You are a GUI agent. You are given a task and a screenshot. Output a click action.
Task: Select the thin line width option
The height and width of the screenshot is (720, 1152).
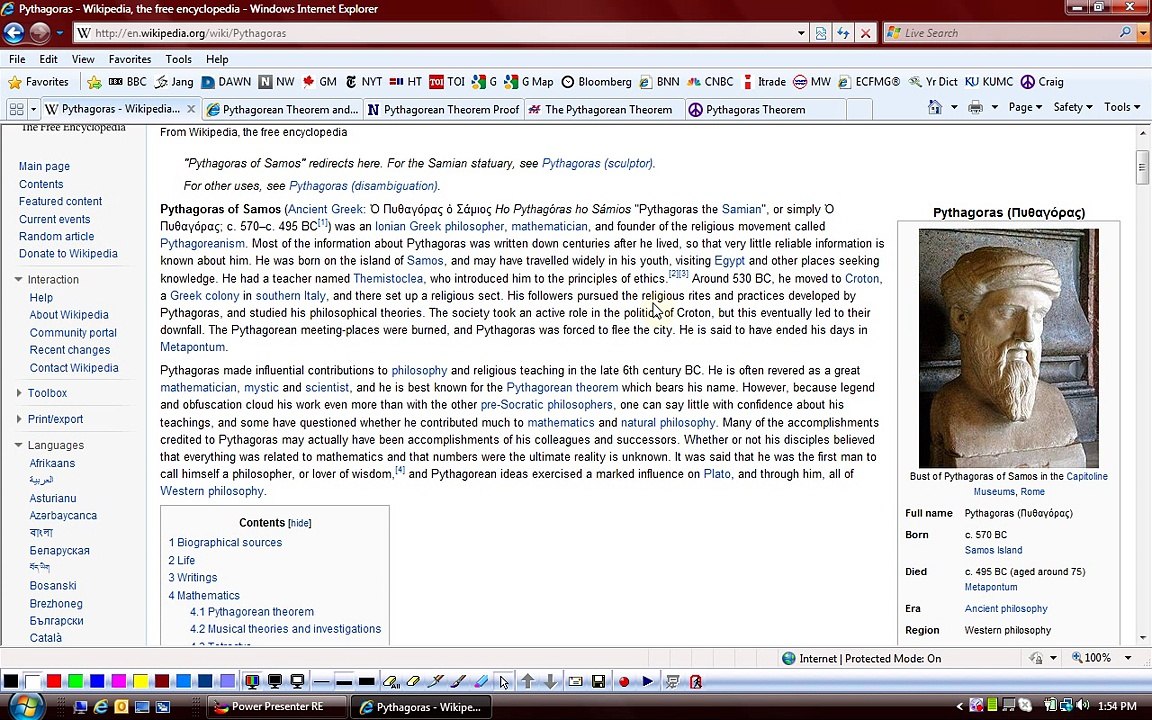321,682
